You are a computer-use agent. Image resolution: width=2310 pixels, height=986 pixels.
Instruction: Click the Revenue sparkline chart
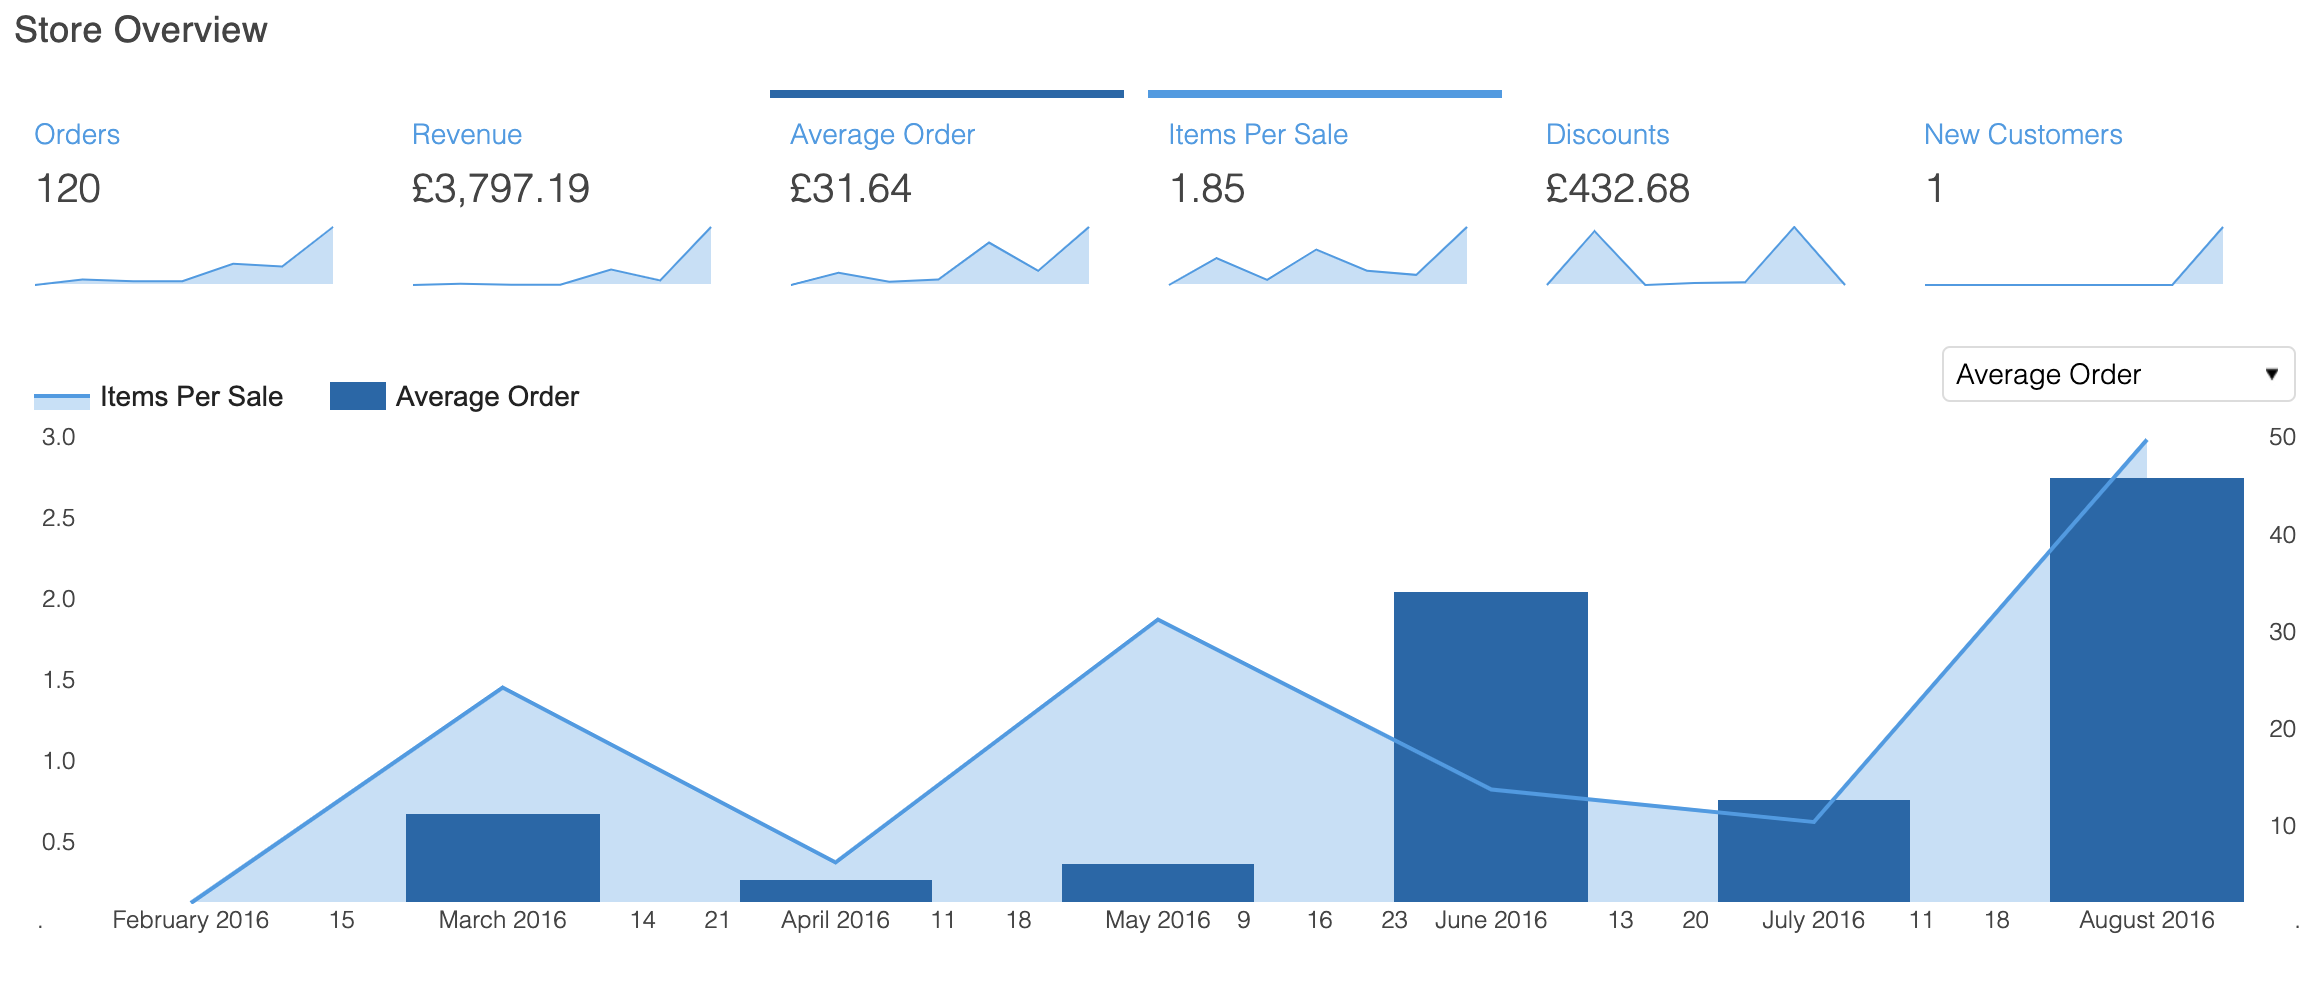562,256
